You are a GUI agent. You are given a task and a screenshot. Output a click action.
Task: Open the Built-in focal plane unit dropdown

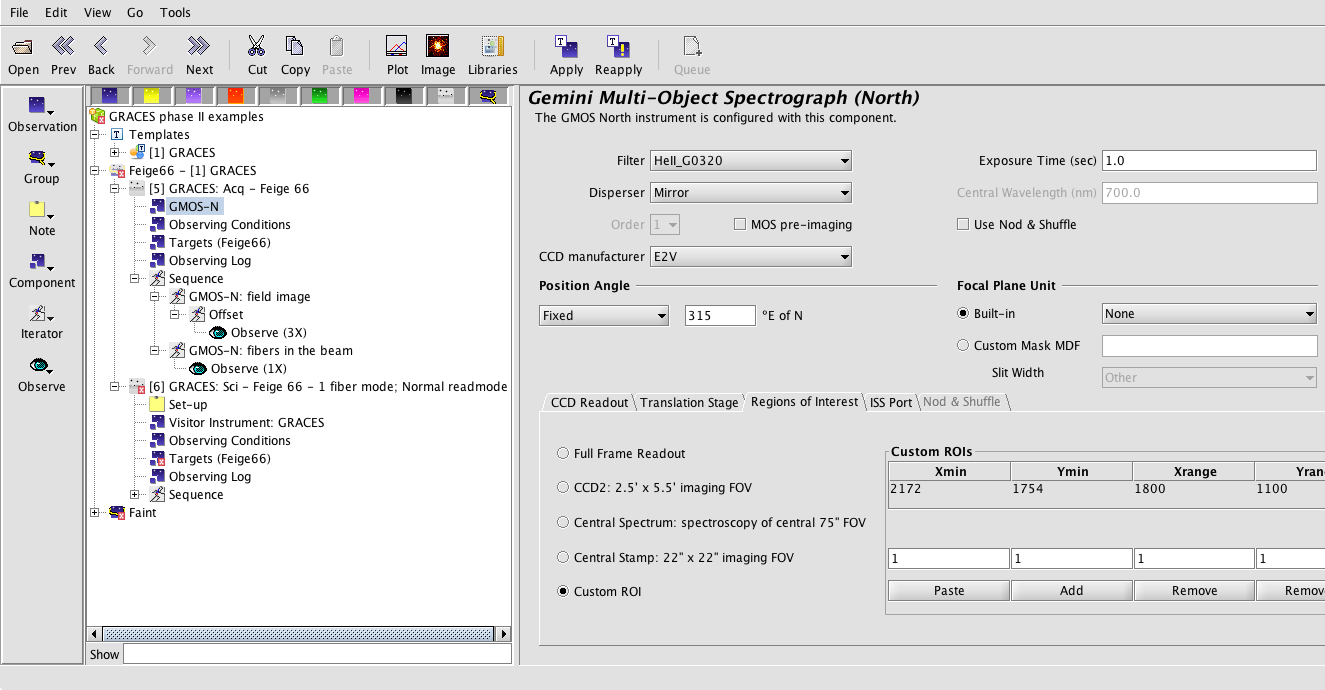point(1210,313)
